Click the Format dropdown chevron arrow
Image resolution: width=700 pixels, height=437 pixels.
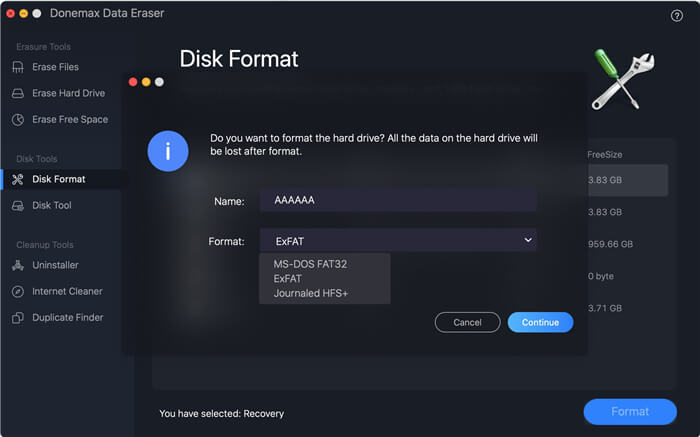tap(528, 240)
